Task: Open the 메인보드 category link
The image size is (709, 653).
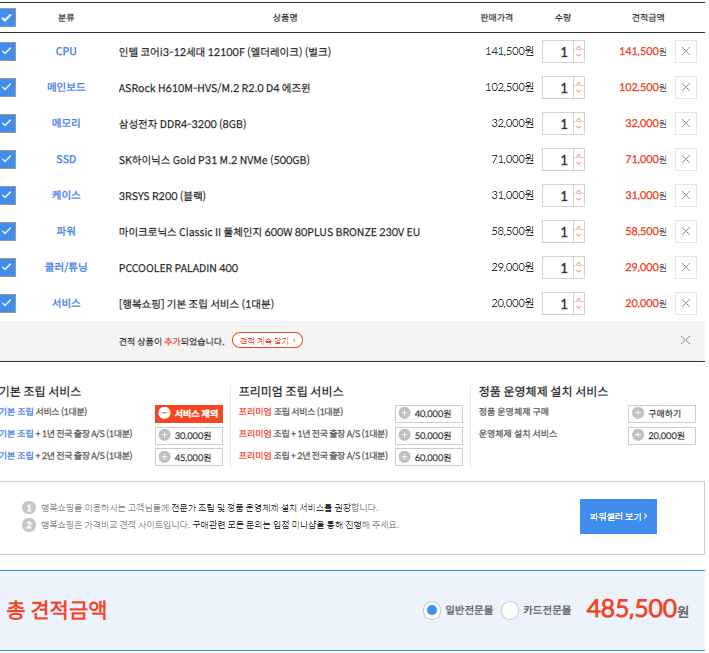Action: click(x=66, y=87)
